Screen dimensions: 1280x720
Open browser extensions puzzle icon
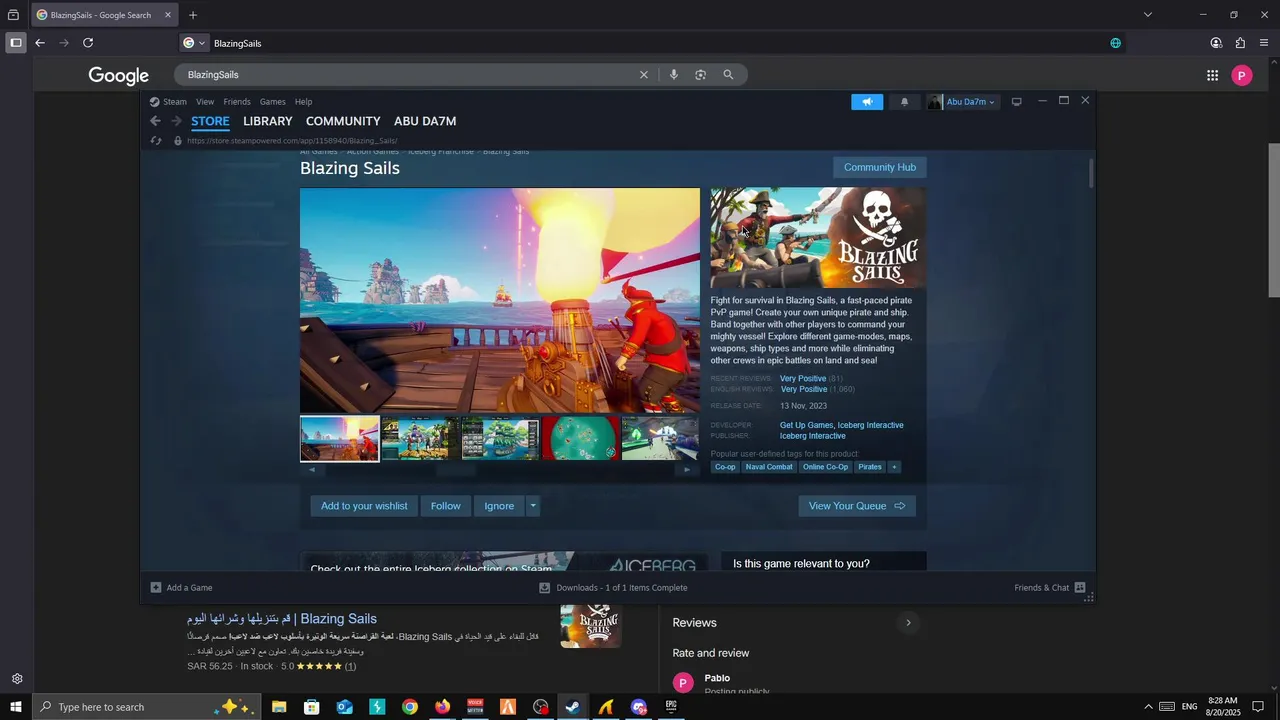pyautogui.click(x=1240, y=43)
